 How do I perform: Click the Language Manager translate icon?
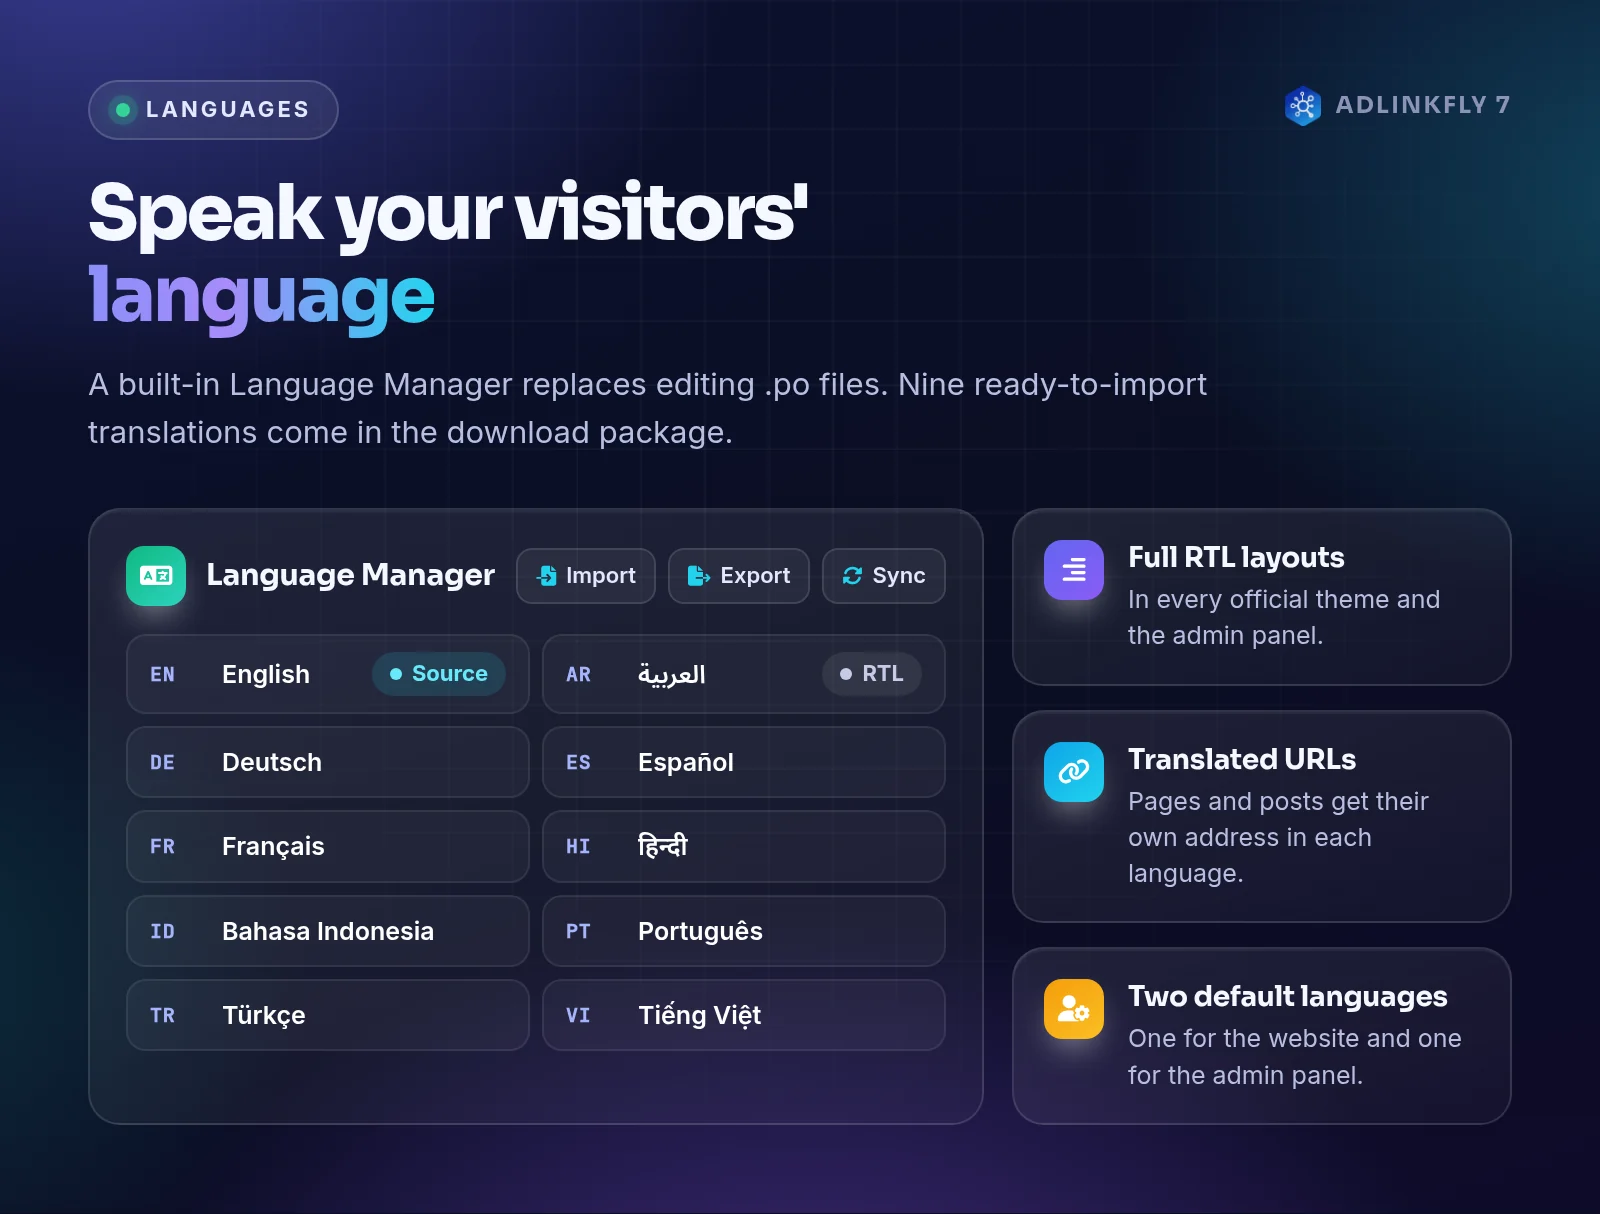pyautogui.click(x=156, y=576)
